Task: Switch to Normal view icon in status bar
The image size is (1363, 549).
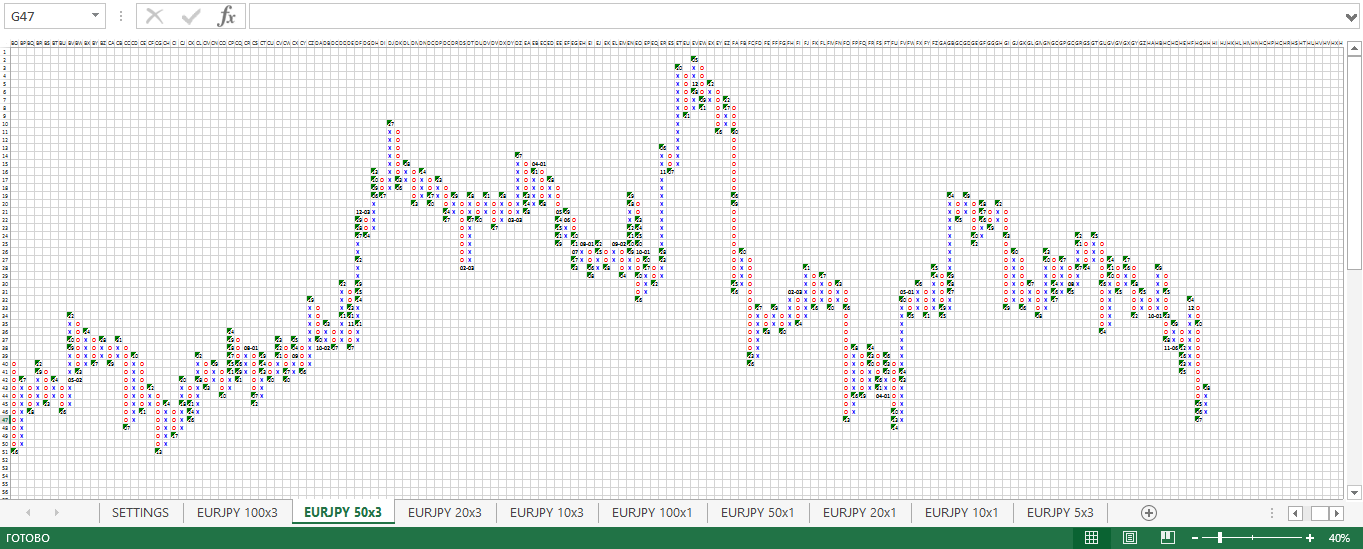Action: [x=1092, y=538]
